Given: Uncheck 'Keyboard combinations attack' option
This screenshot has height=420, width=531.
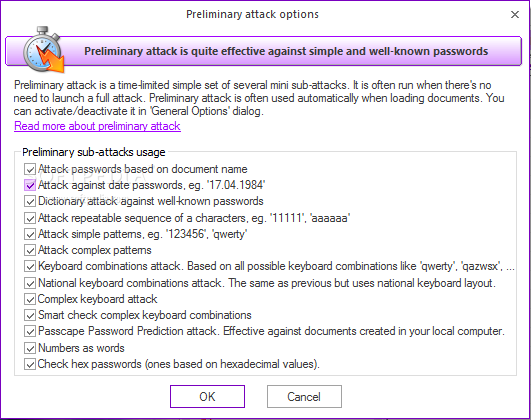Looking at the screenshot, I should tap(30, 267).
